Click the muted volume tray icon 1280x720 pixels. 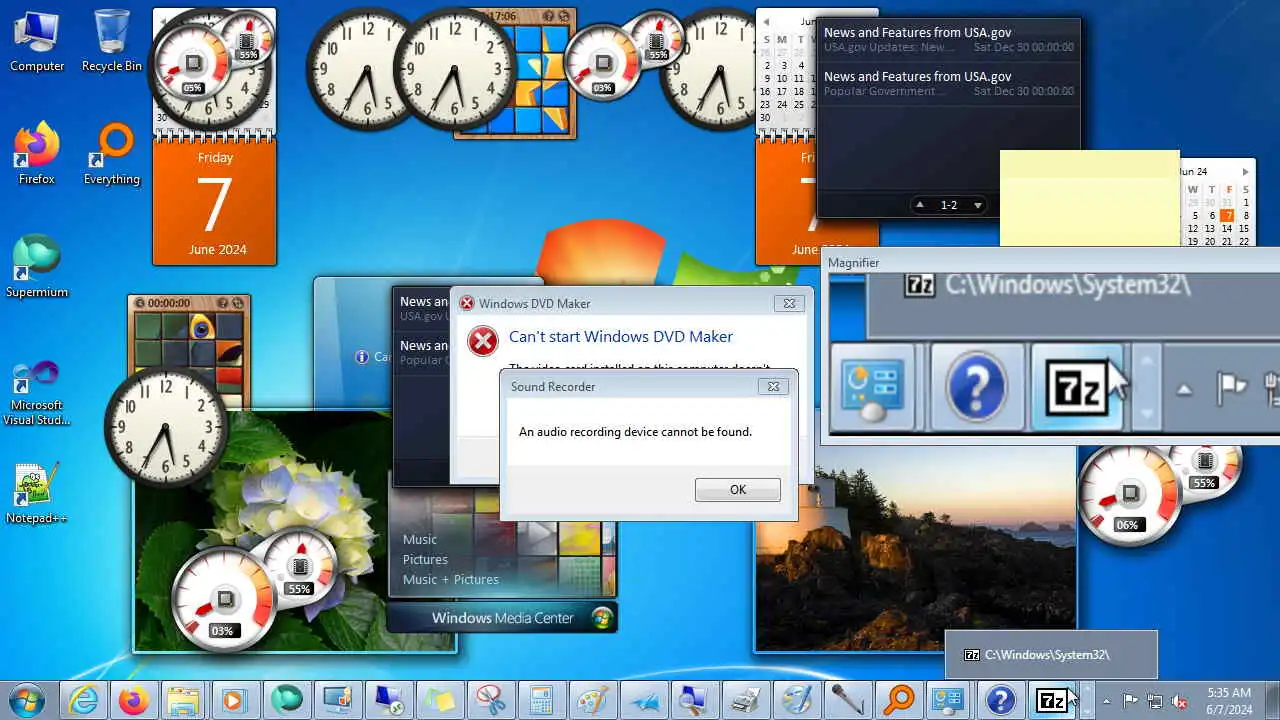click(x=1180, y=701)
